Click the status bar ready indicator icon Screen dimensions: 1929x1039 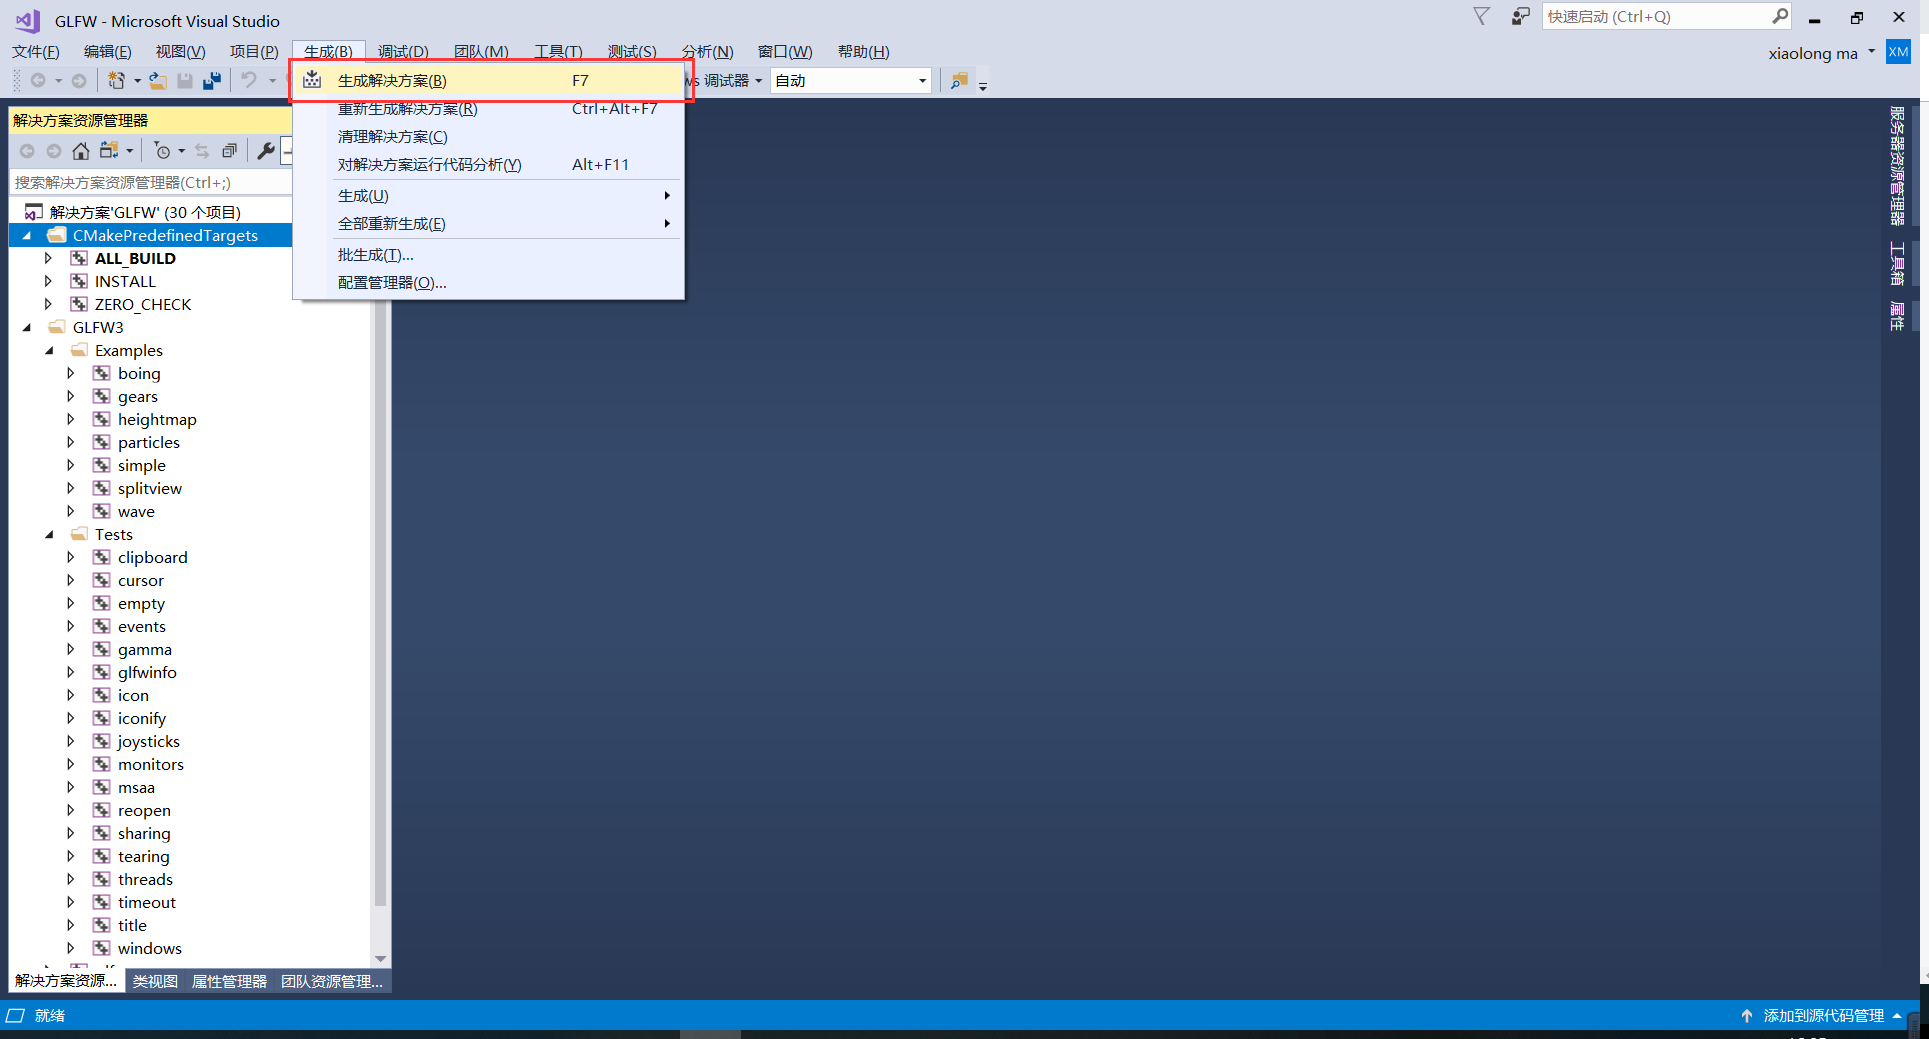15,1015
